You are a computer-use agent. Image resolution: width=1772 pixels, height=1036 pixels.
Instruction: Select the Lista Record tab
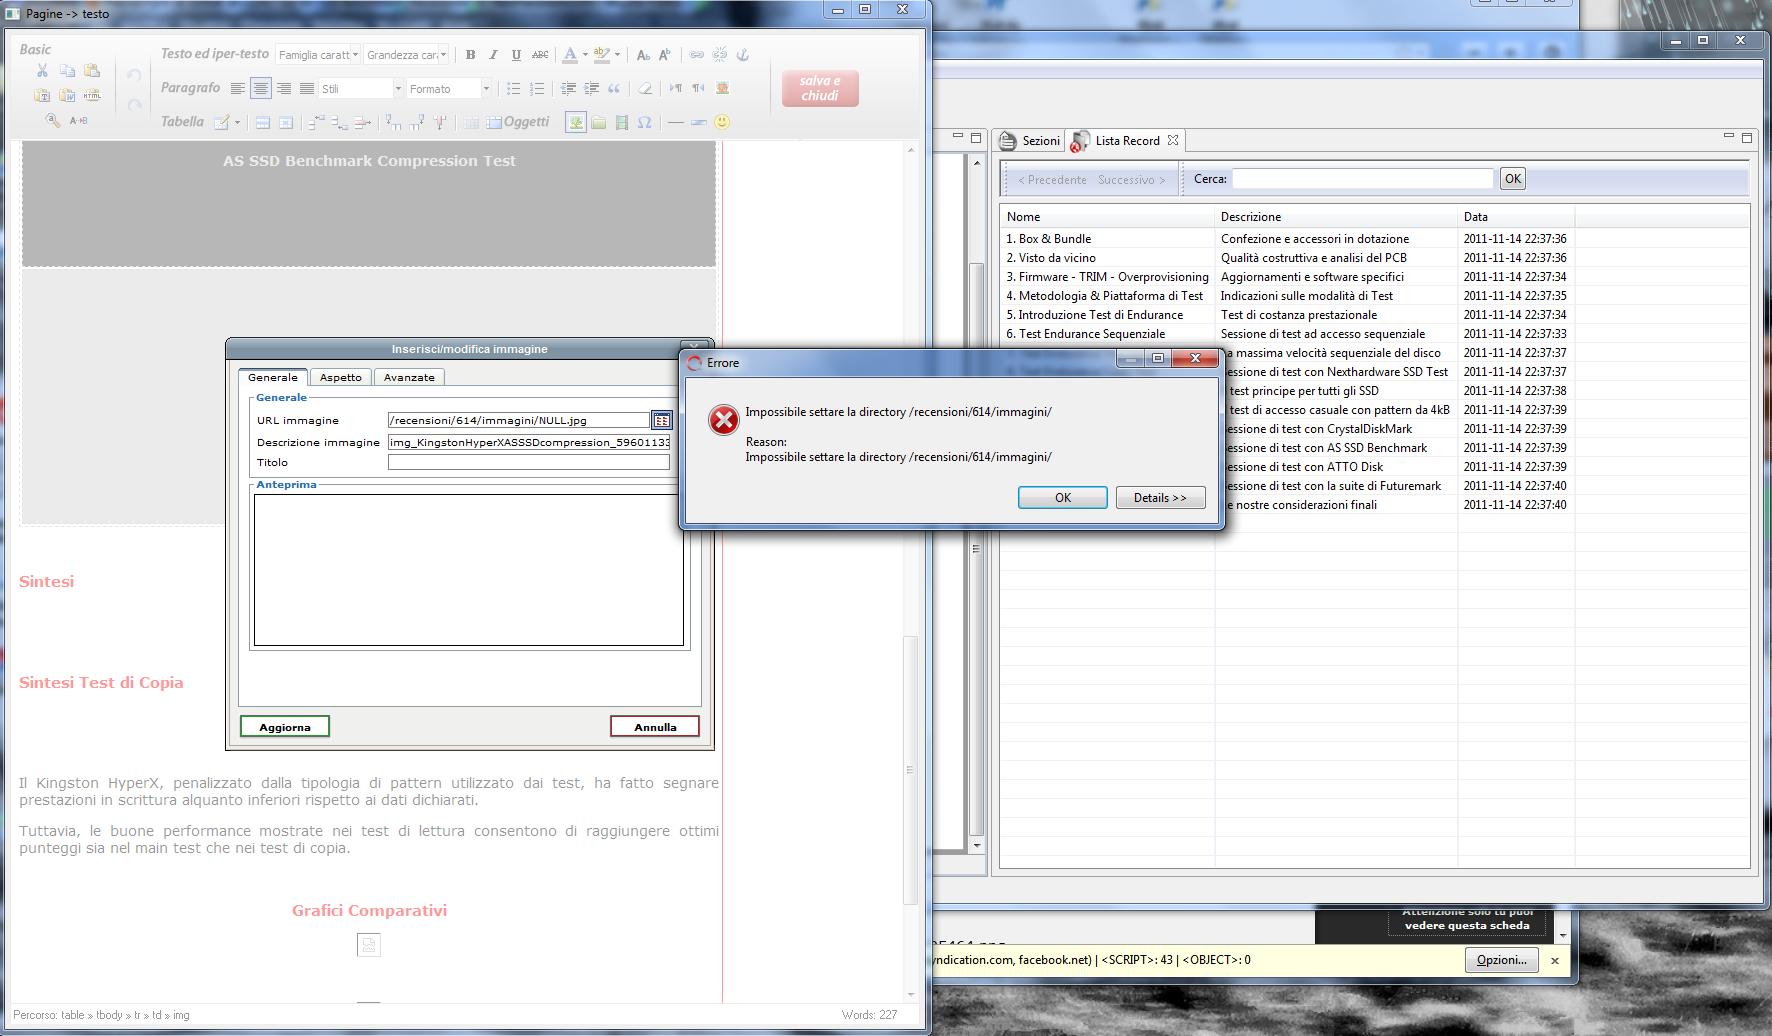pos(1126,141)
